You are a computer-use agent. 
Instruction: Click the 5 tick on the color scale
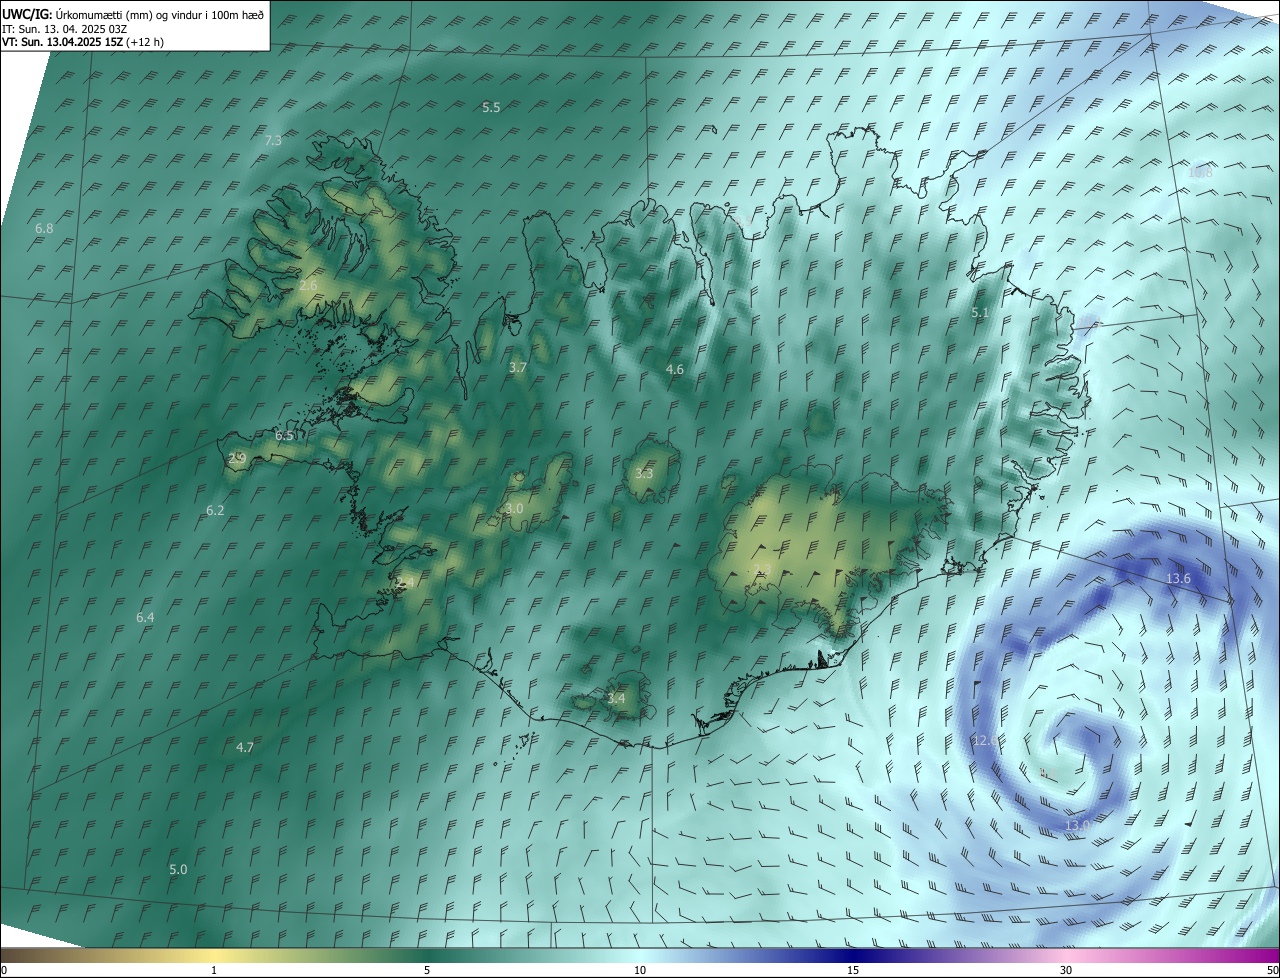(x=427, y=970)
